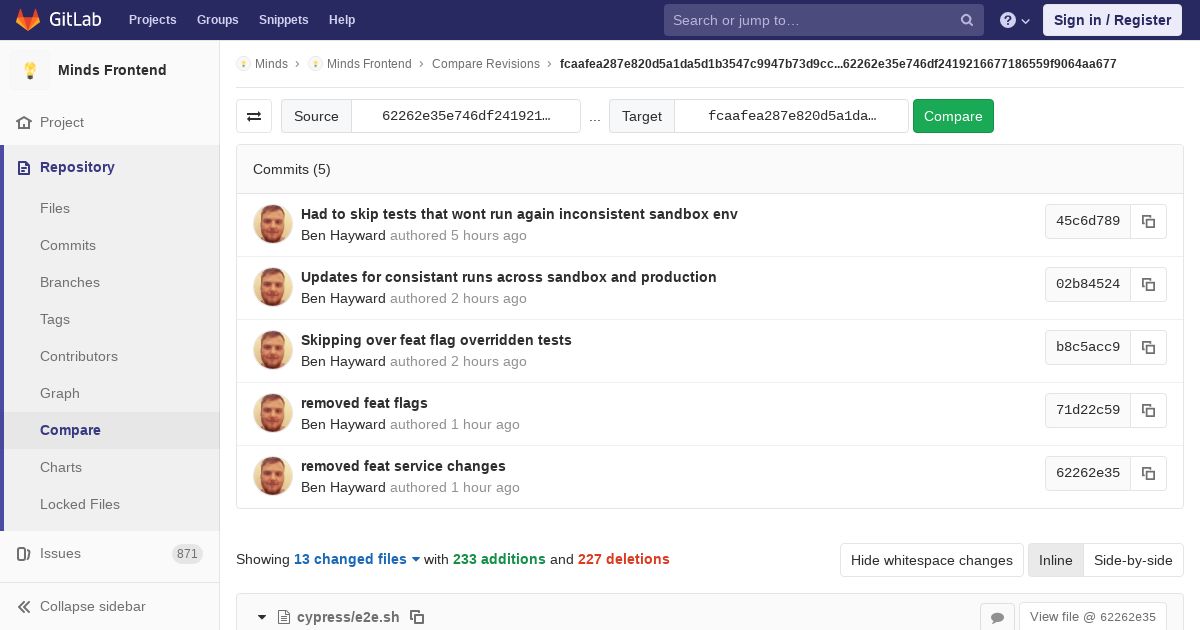The width and height of the screenshot is (1200, 630).
Task: Copy commit SHA b8c5acc9
Action: pyautogui.click(x=1148, y=347)
